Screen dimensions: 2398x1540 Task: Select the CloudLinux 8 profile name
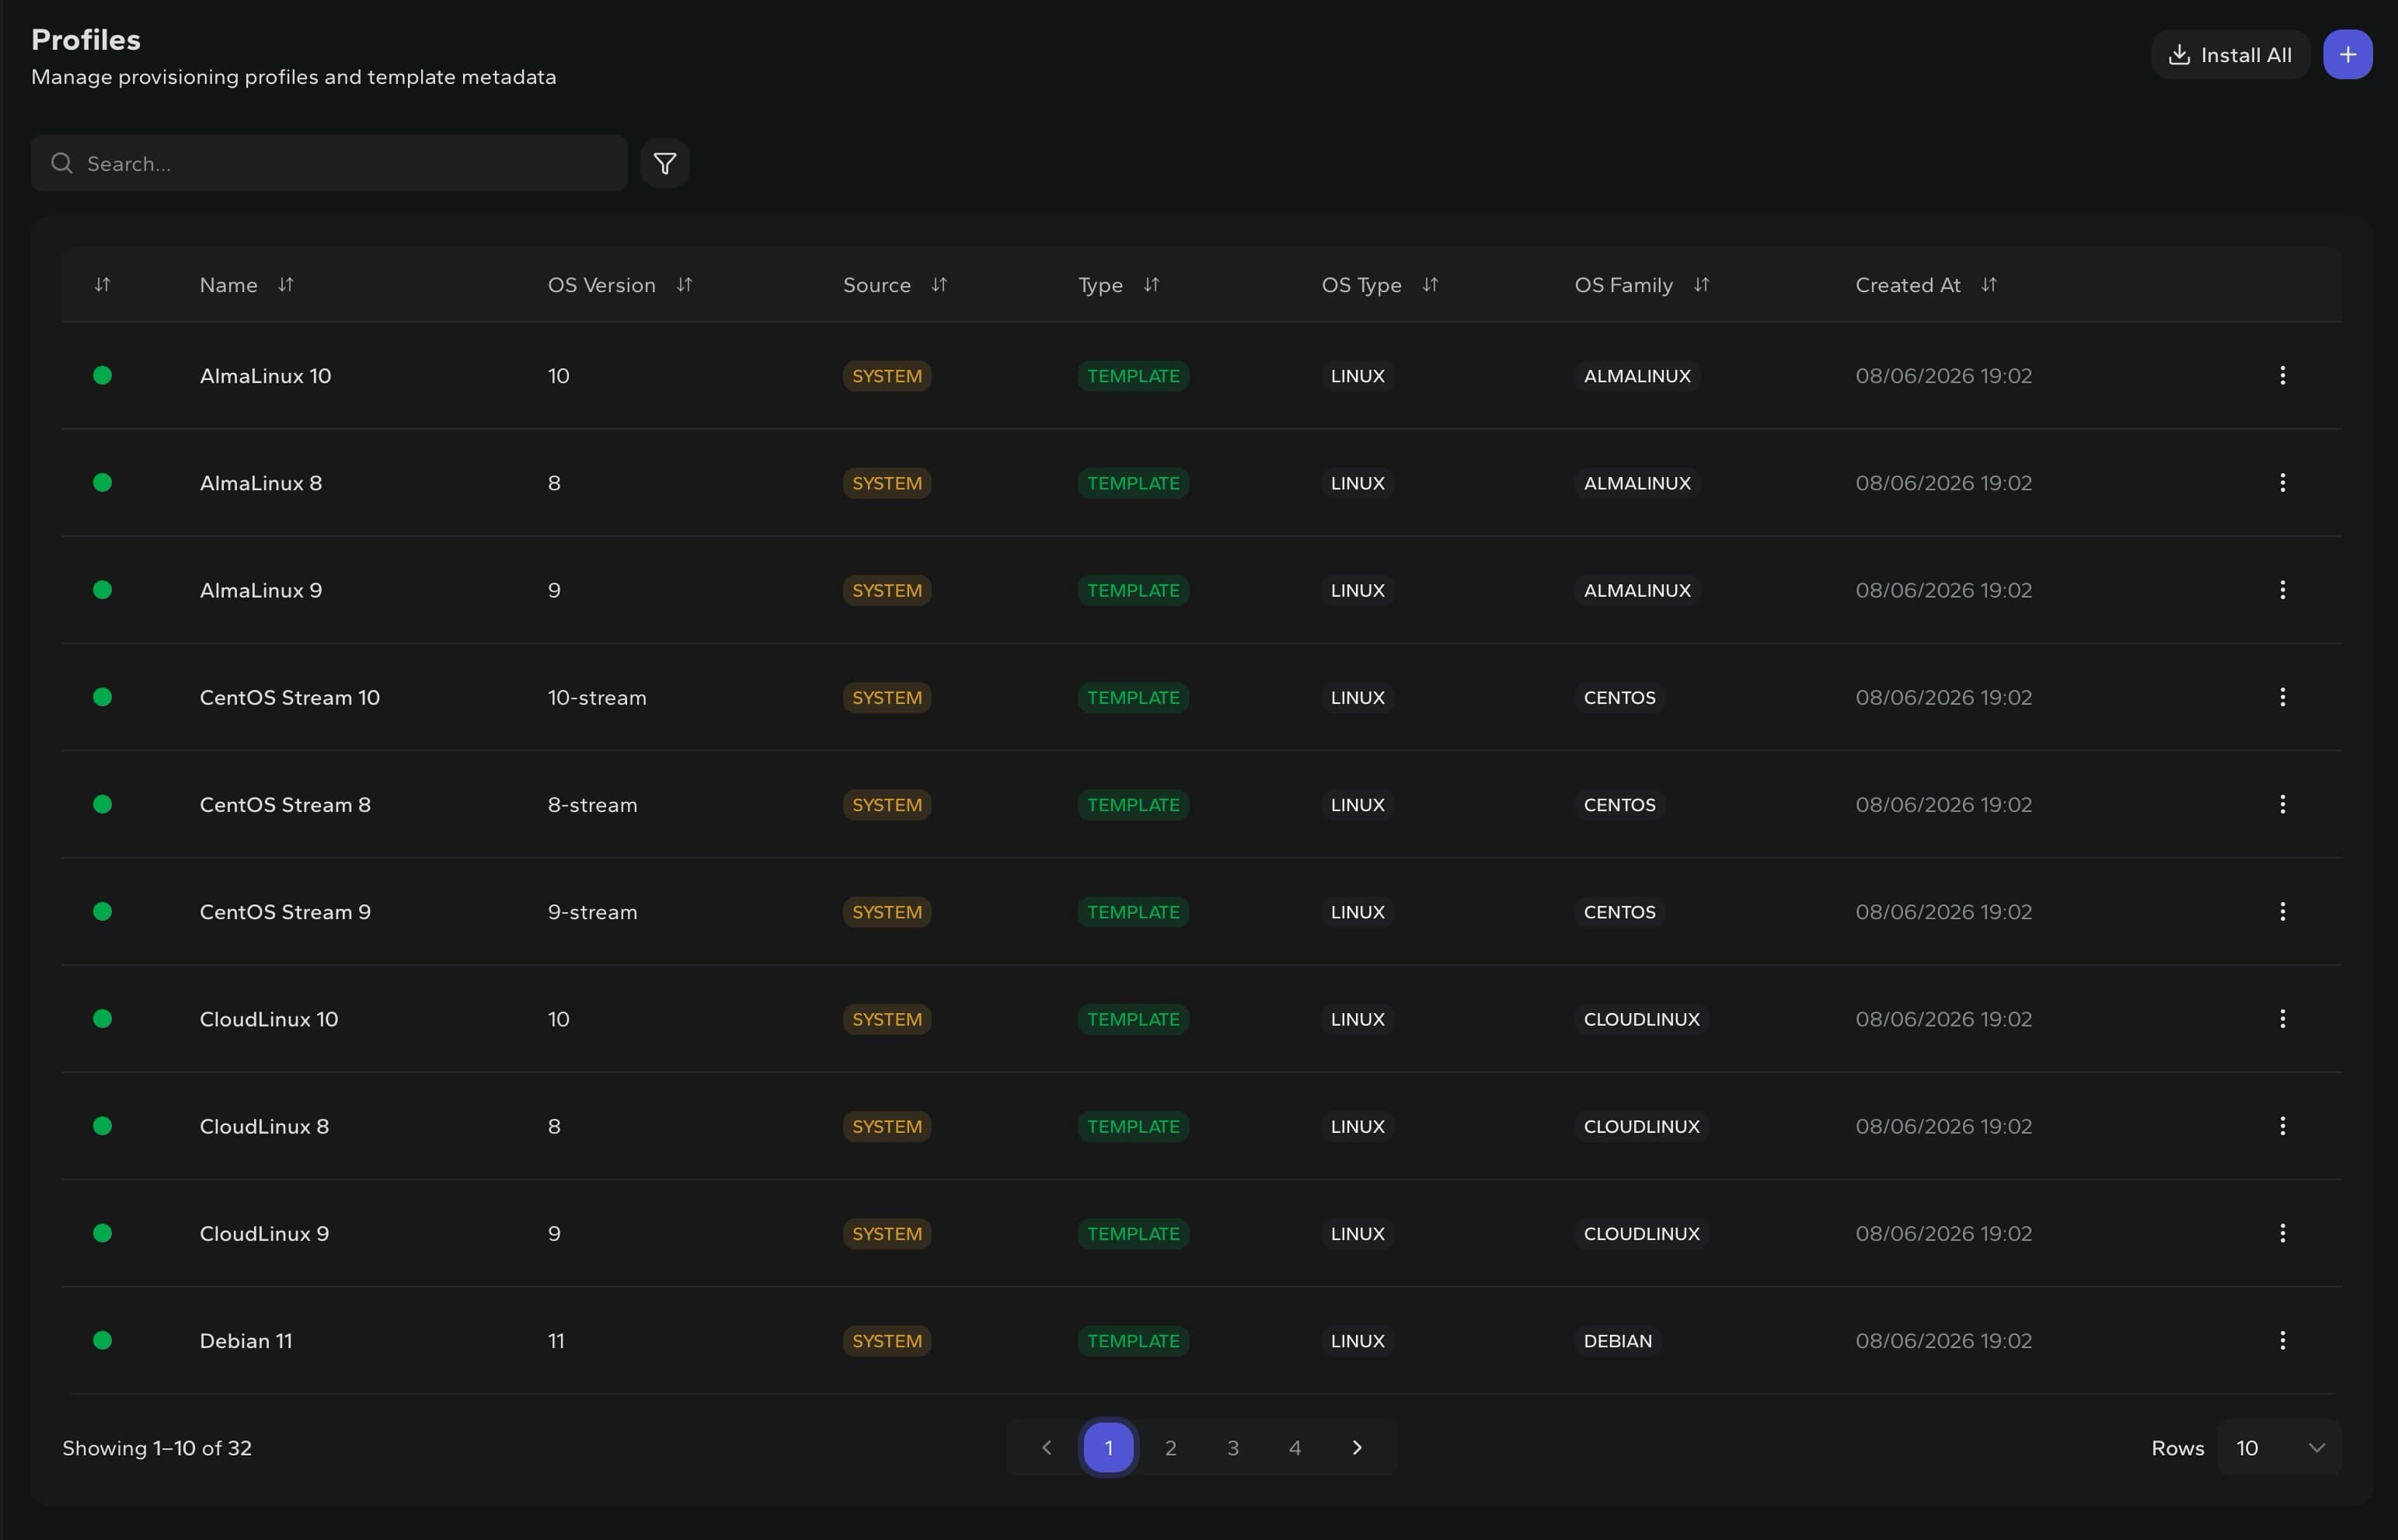tap(264, 1126)
